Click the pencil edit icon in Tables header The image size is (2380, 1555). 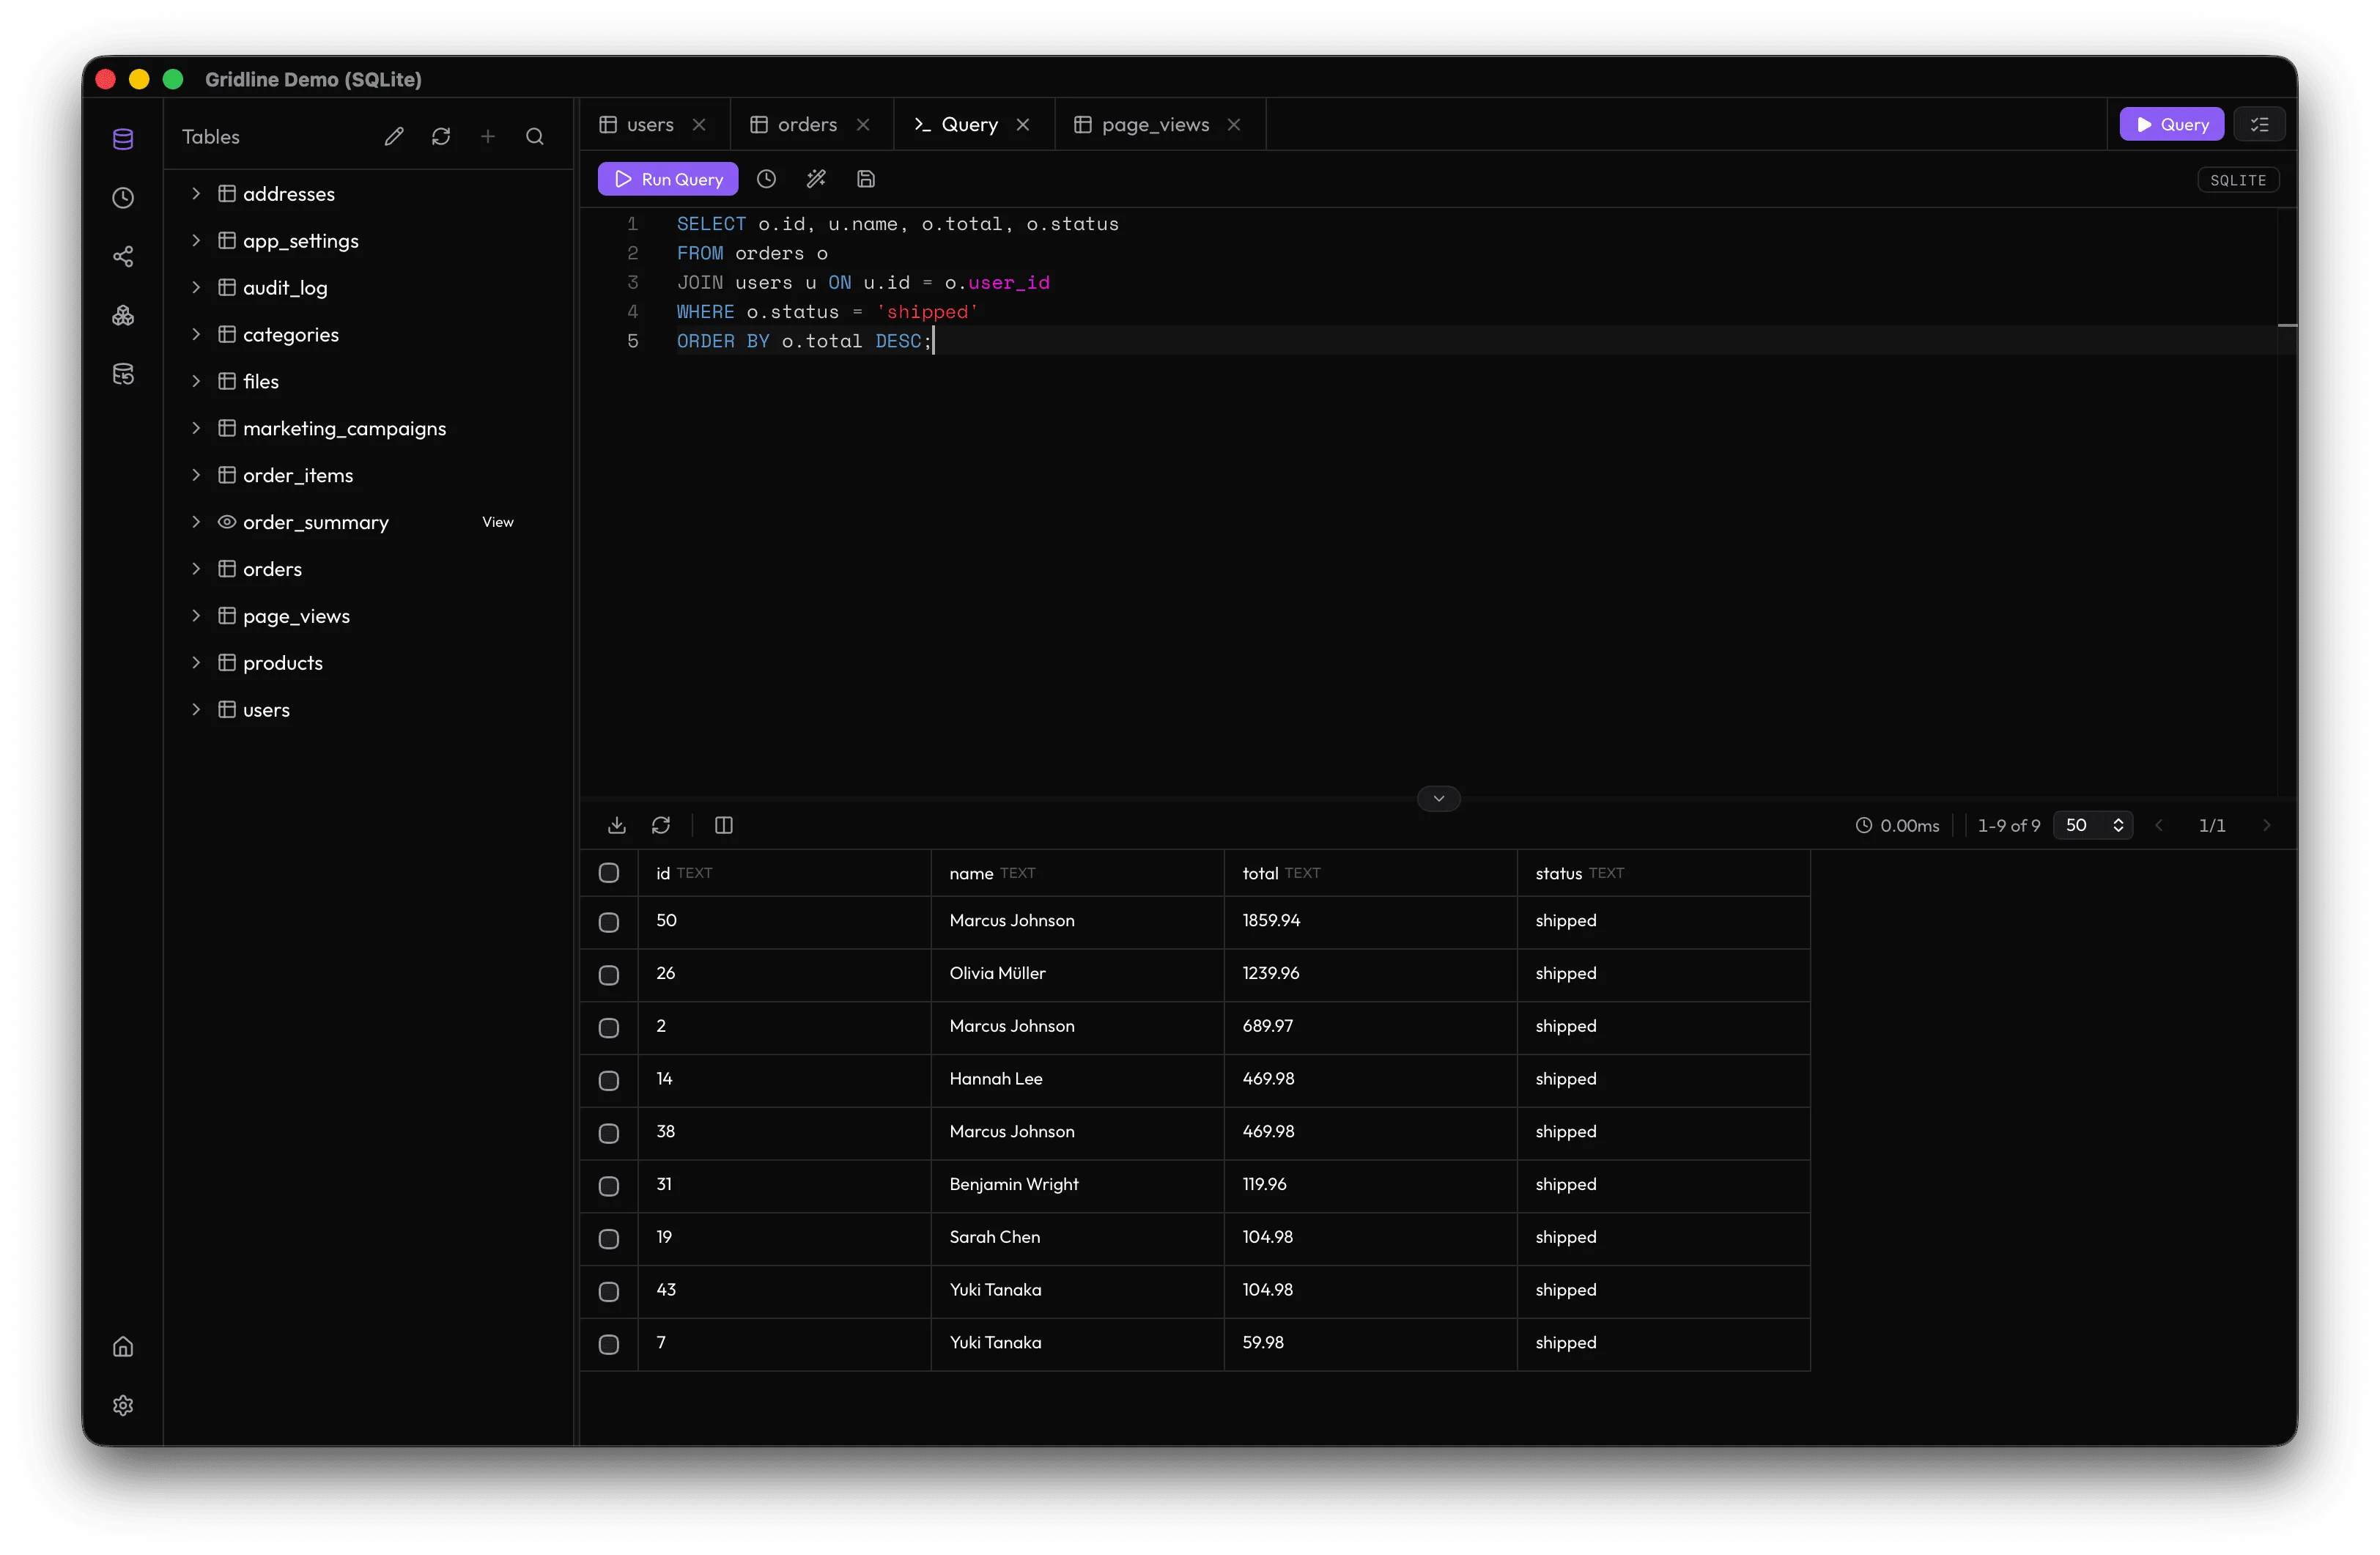pos(394,137)
